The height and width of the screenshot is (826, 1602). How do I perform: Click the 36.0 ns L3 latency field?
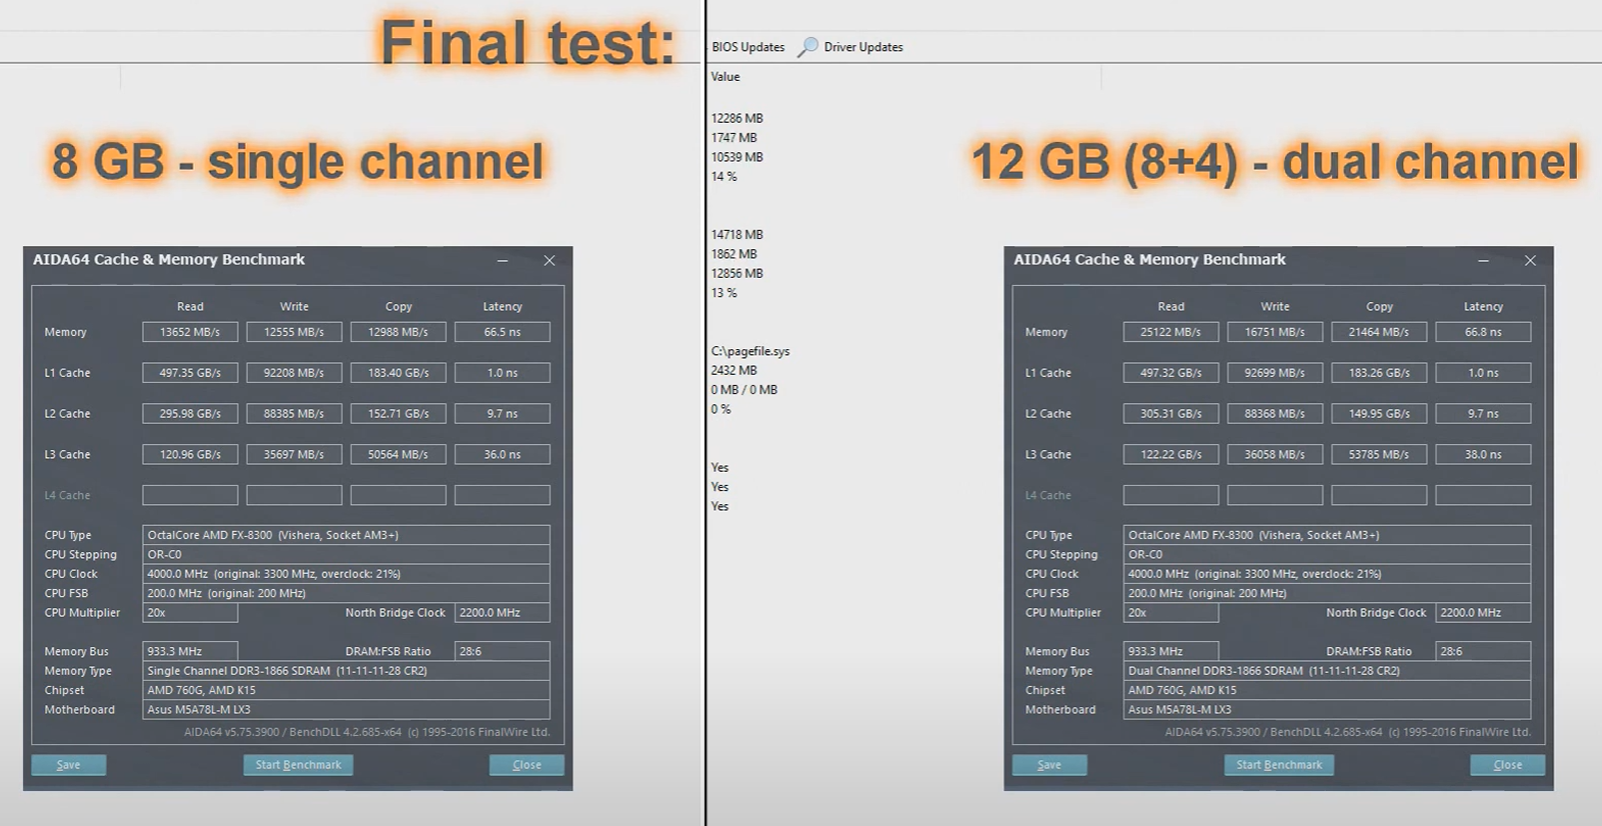coord(502,455)
